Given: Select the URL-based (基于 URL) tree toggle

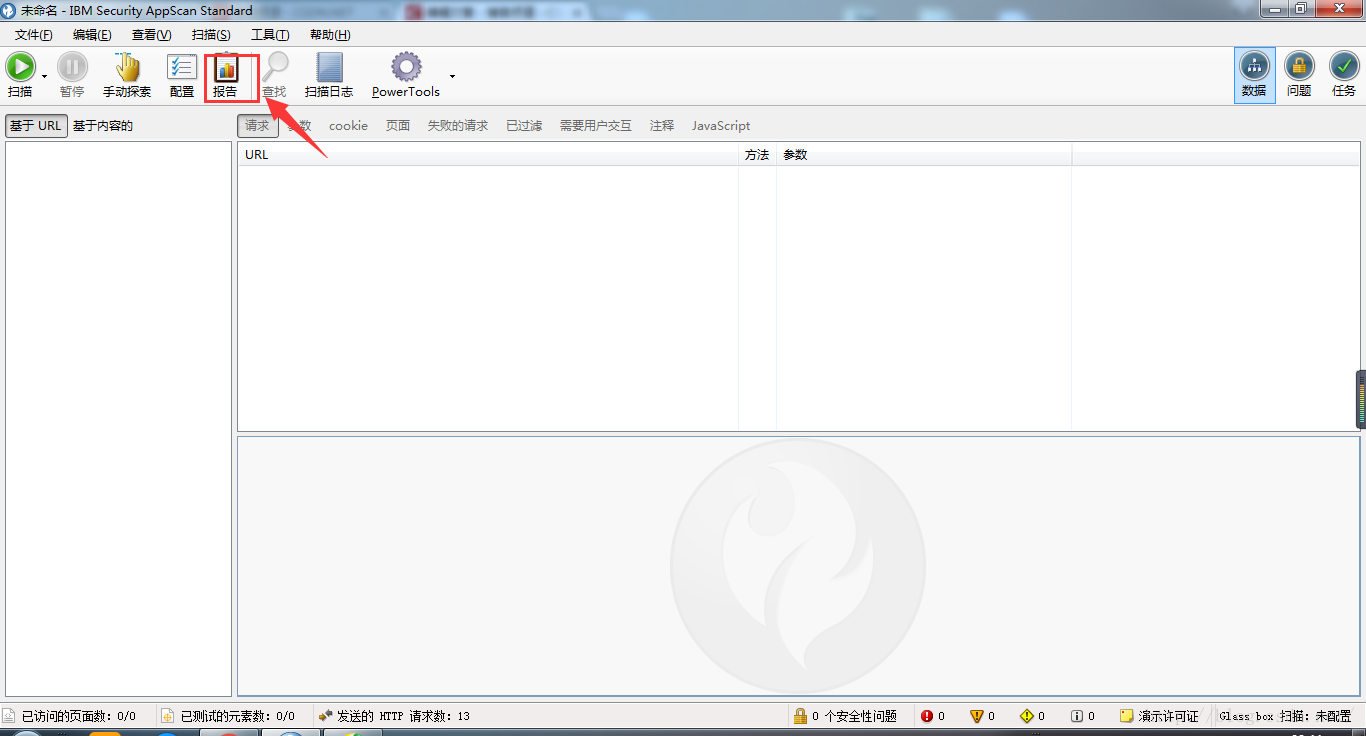Looking at the screenshot, I should click(36, 126).
